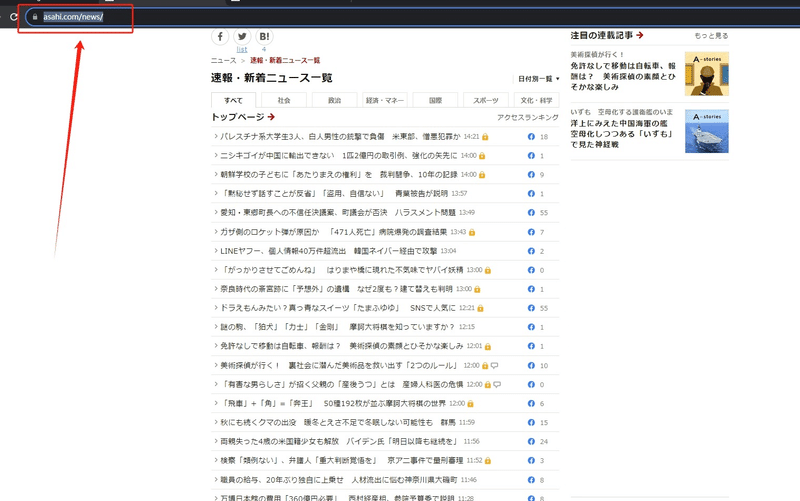Click もっと見る in featured series
The image size is (800, 501).
click(711, 36)
